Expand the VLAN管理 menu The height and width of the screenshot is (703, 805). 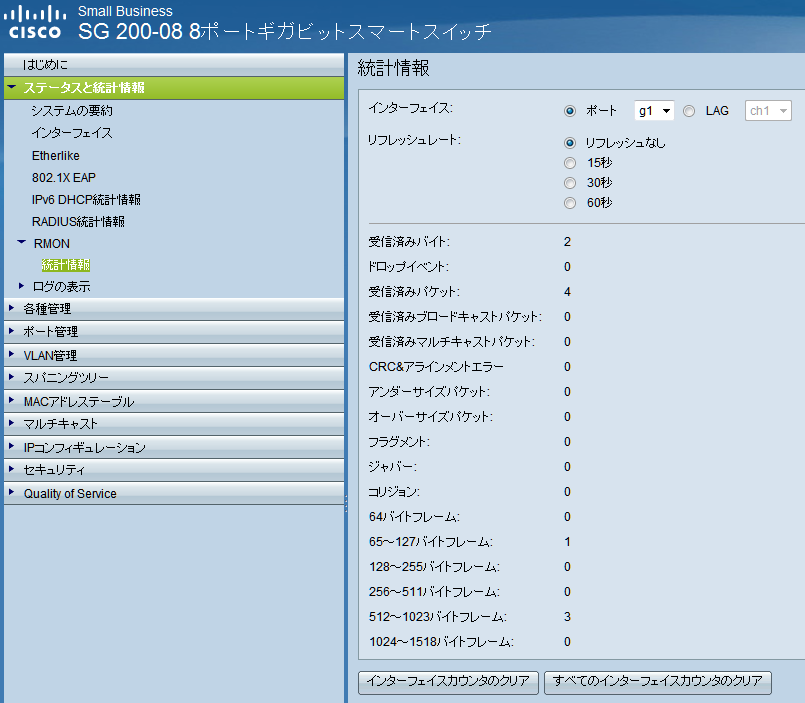[x=174, y=355]
